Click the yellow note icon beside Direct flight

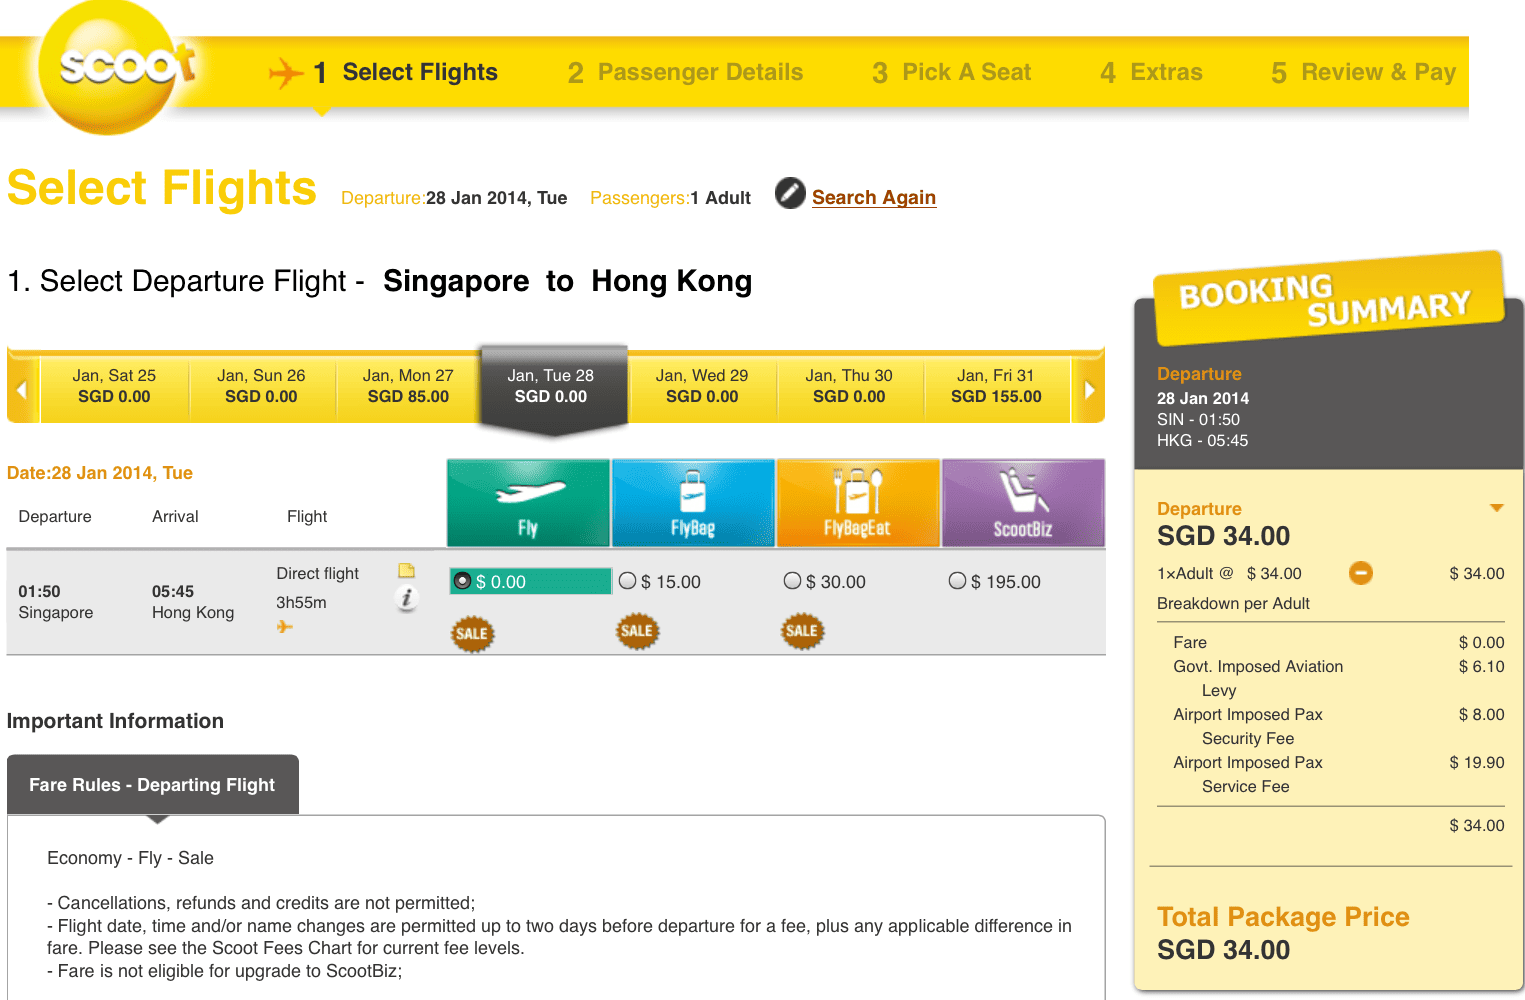coord(406,571)
